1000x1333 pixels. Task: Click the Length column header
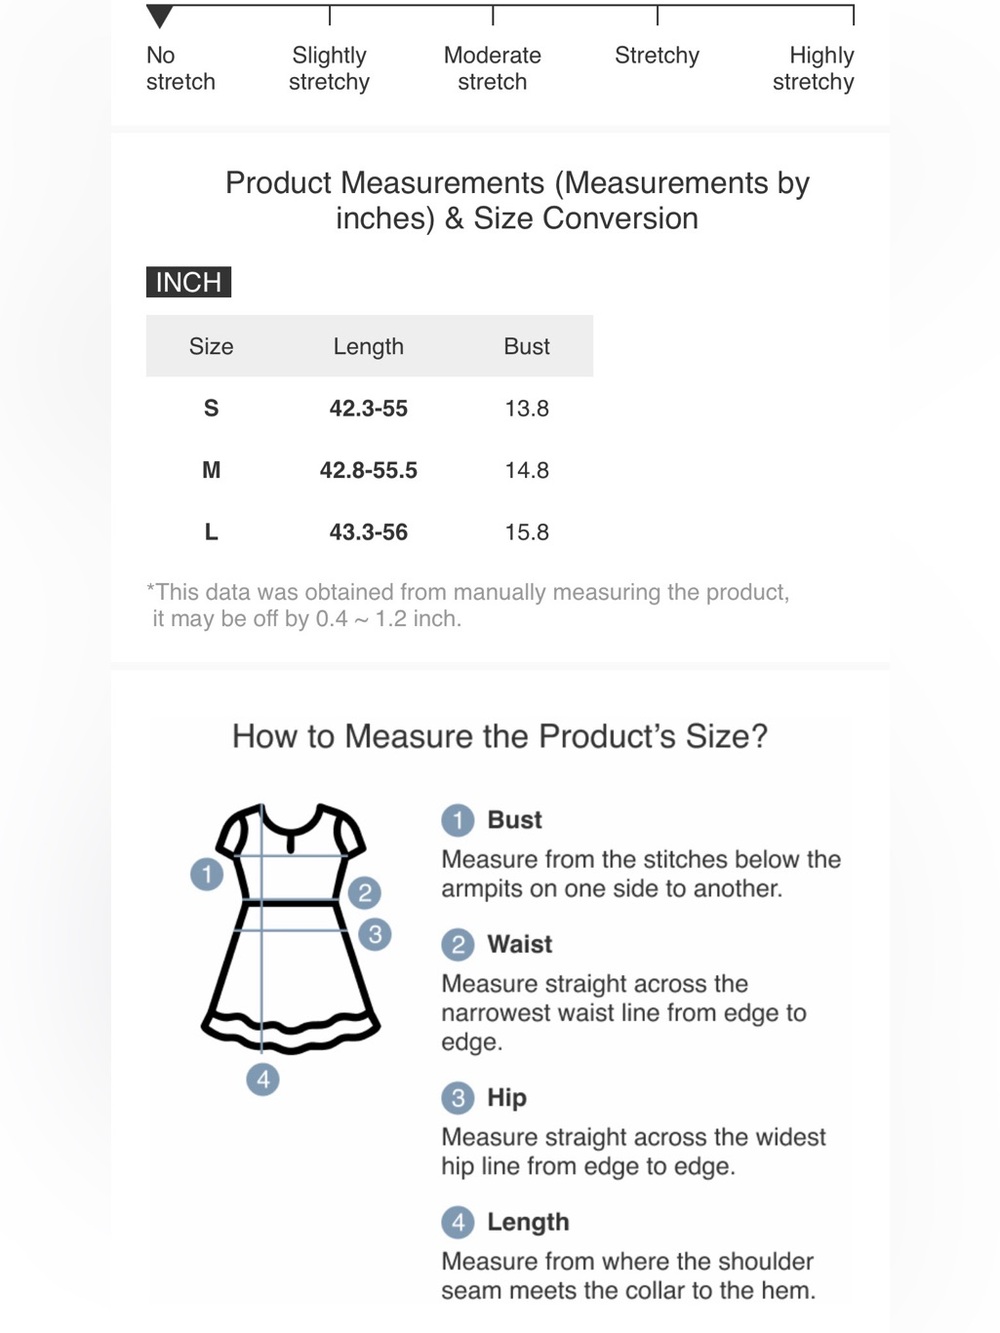pos(369,346)
